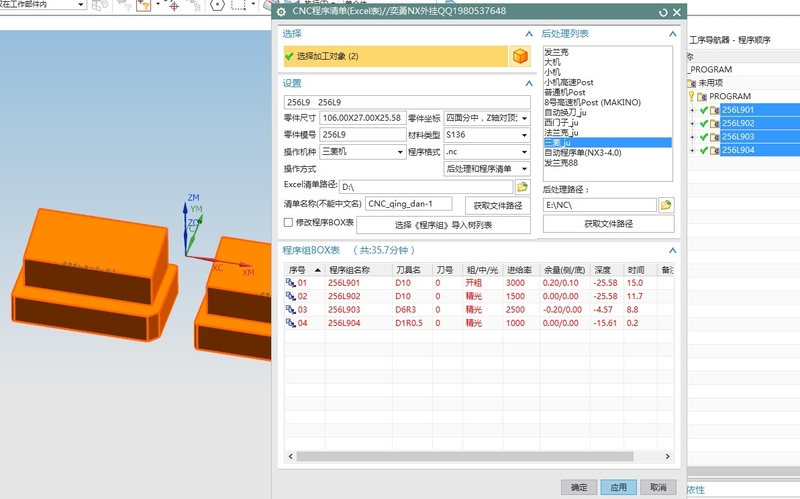
Task: Sort table by 序号 column header
Action: 305,270
